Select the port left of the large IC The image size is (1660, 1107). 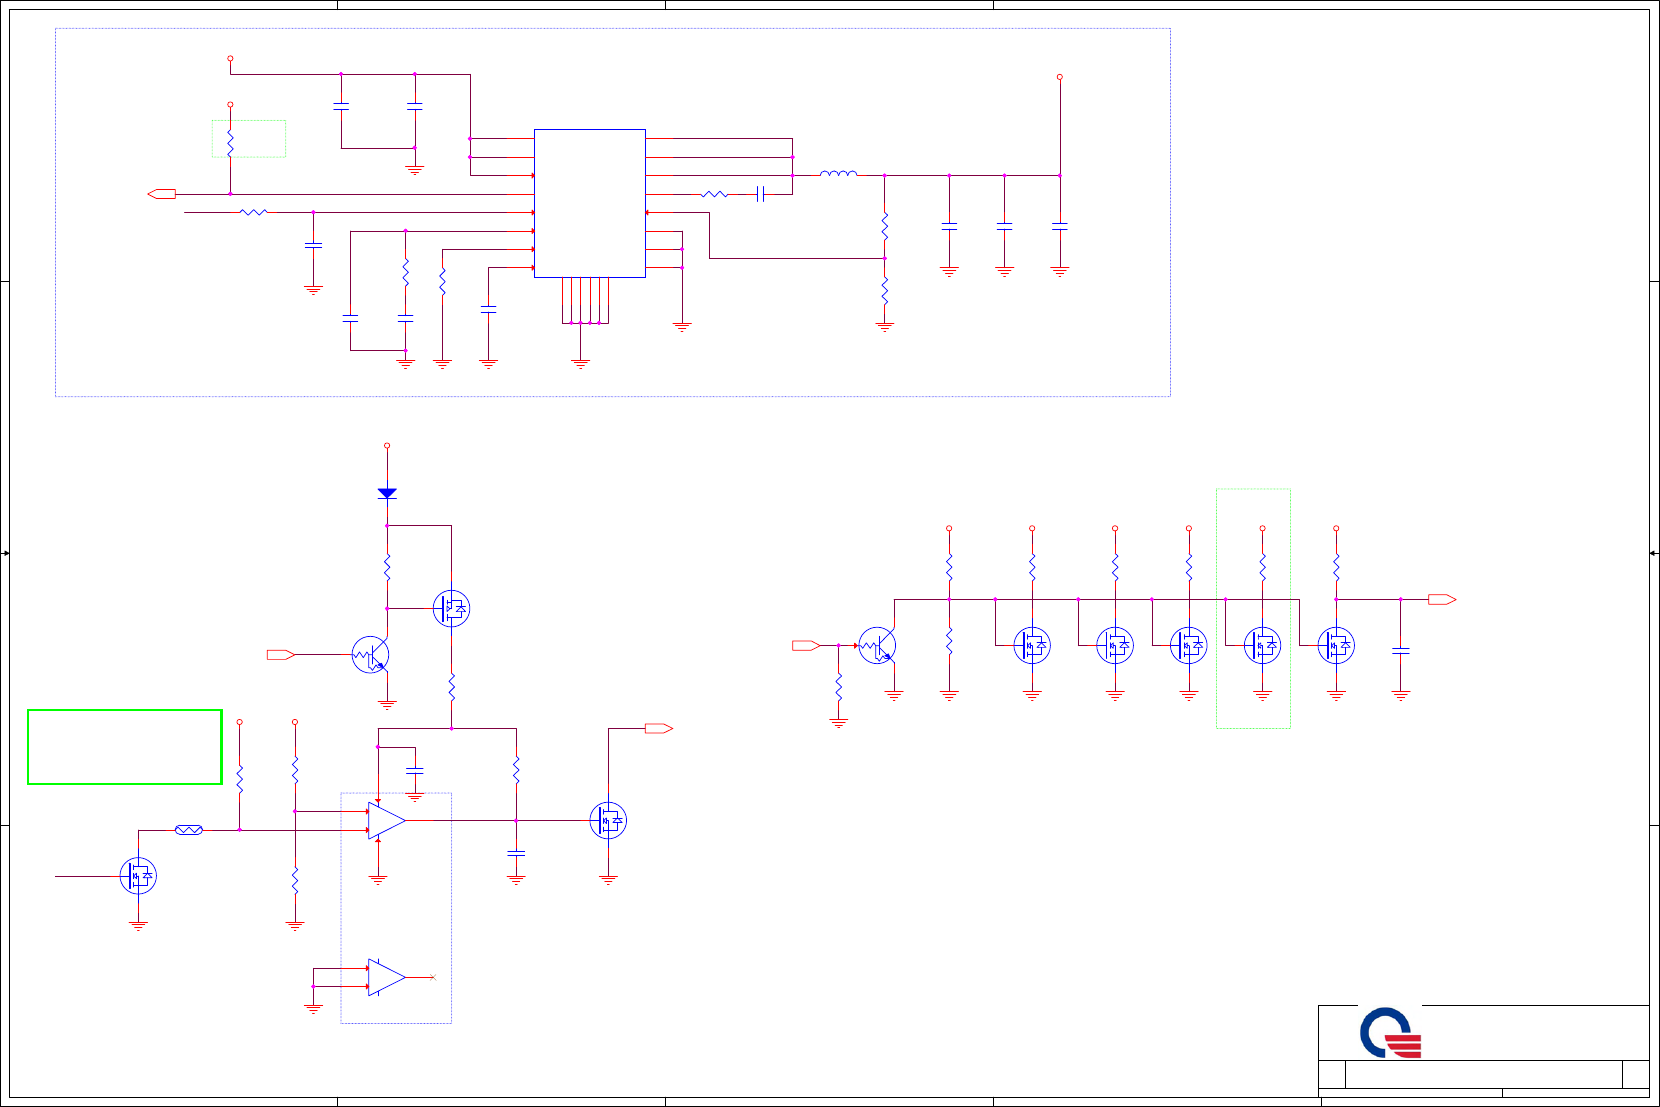(x=161, y=194)
